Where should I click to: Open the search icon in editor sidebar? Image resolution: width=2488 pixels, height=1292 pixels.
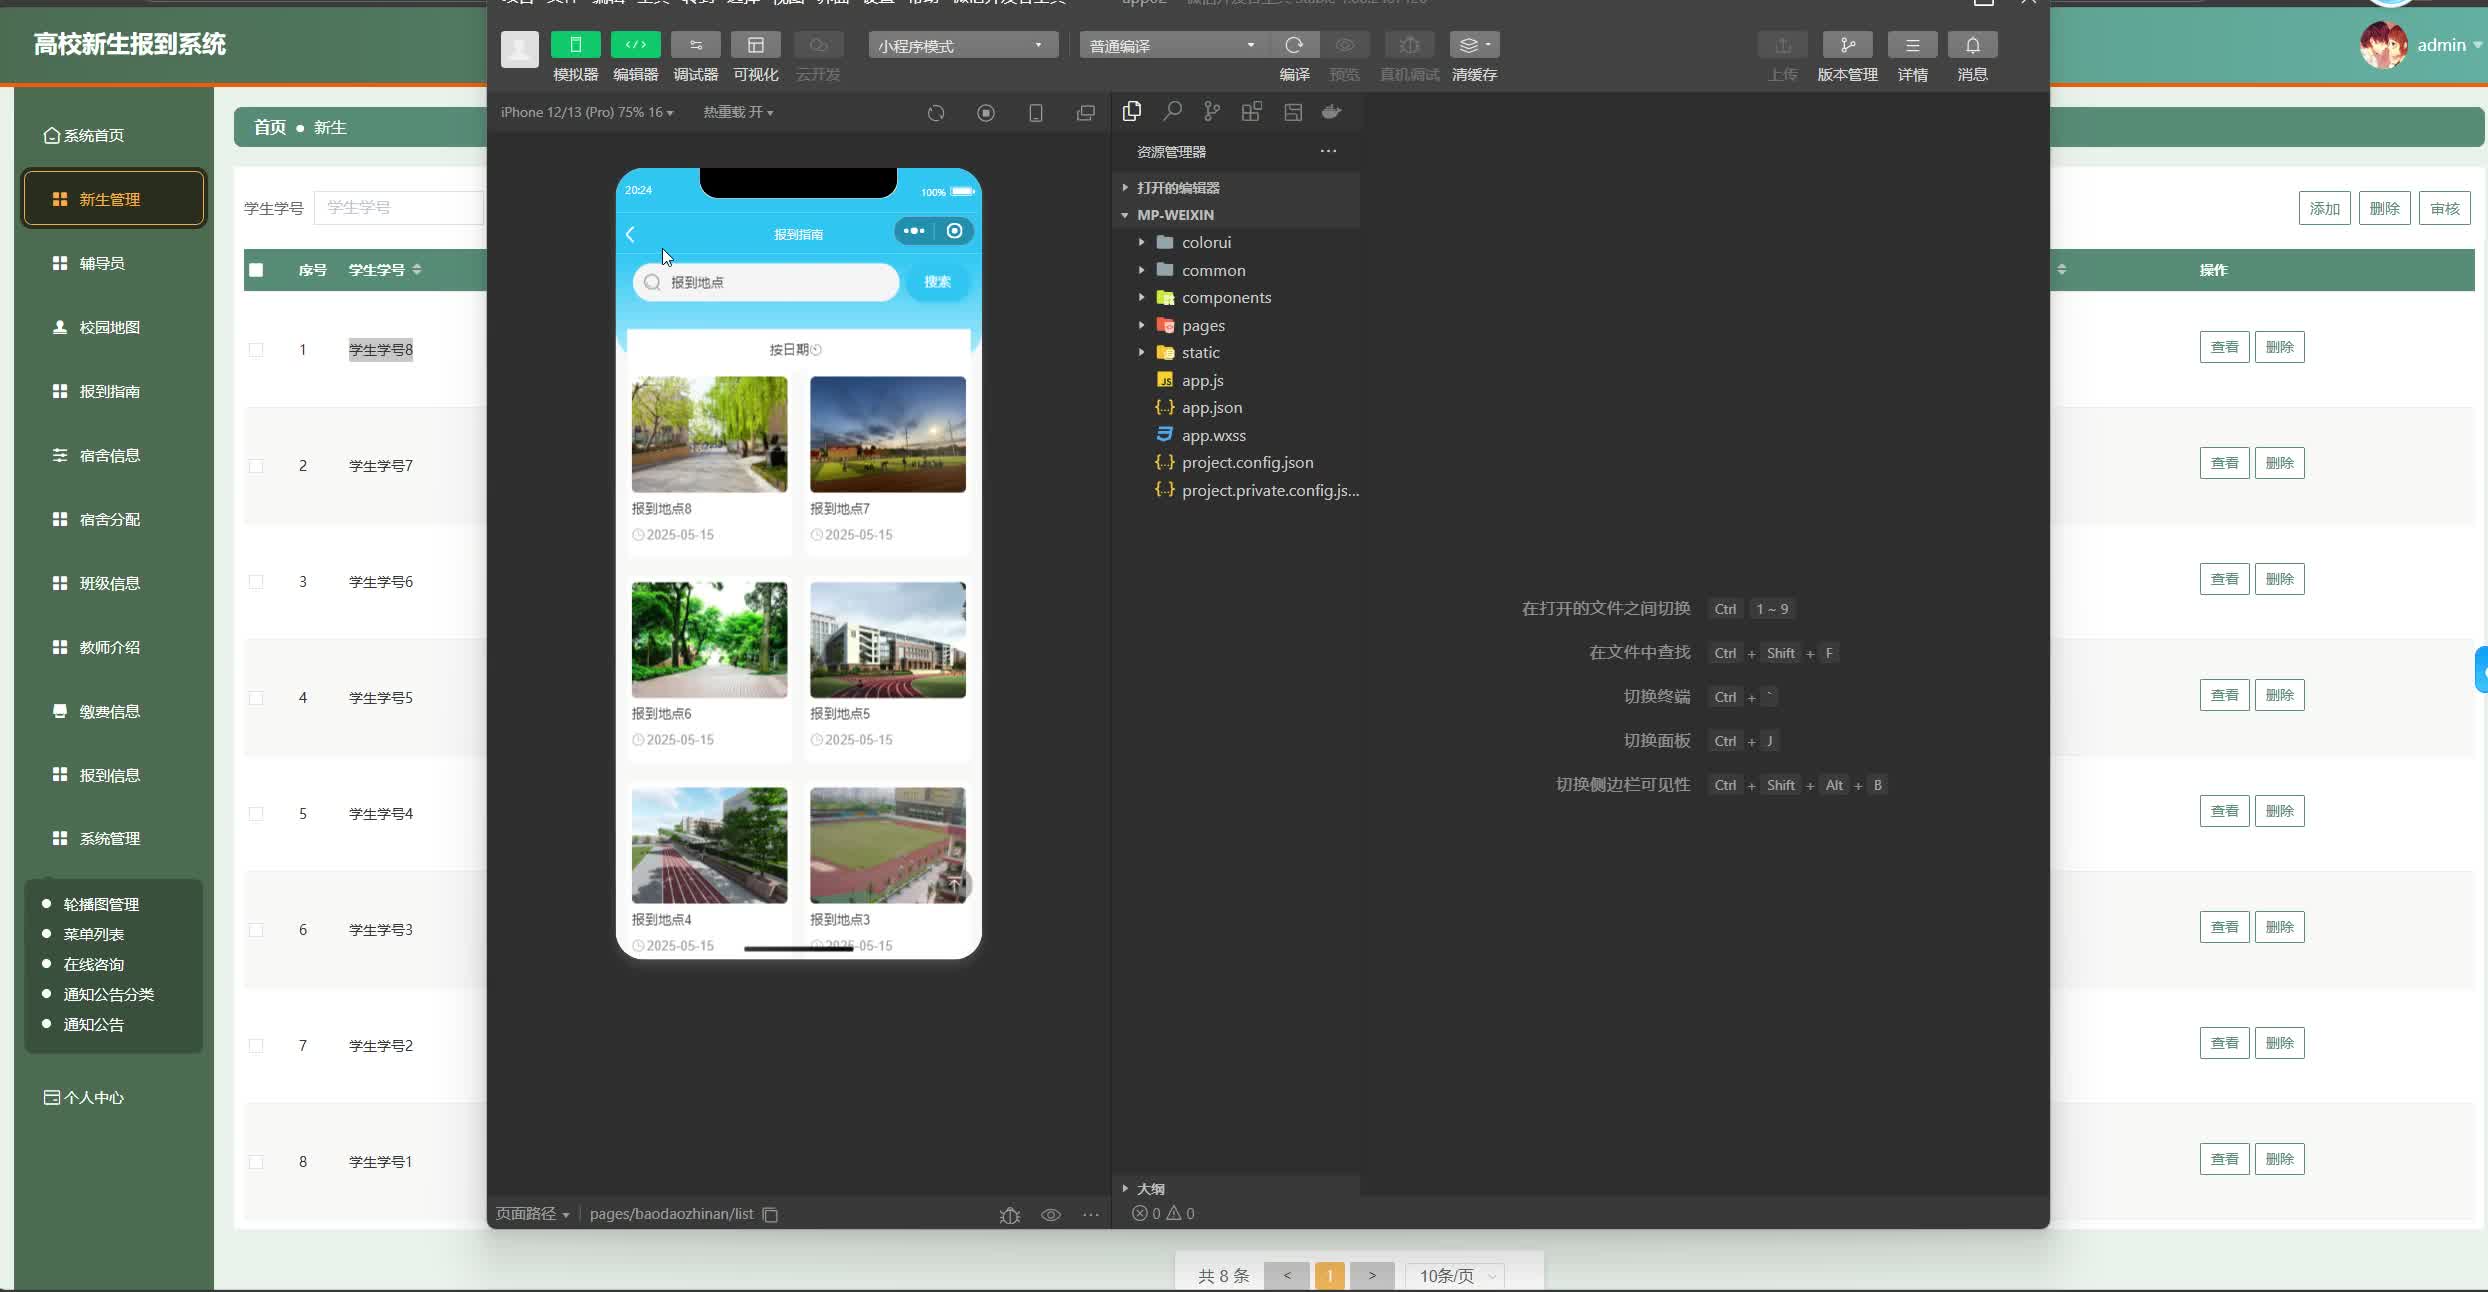tap(1172, 111)
